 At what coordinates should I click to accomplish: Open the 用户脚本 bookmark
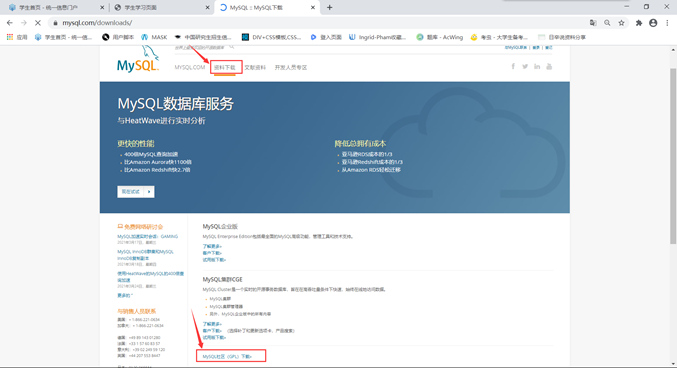118,37
